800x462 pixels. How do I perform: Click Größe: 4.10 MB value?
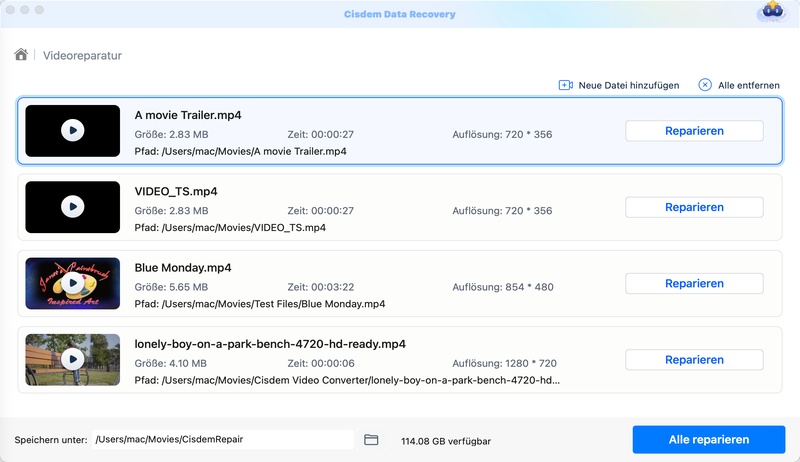(x=171, y=364)
